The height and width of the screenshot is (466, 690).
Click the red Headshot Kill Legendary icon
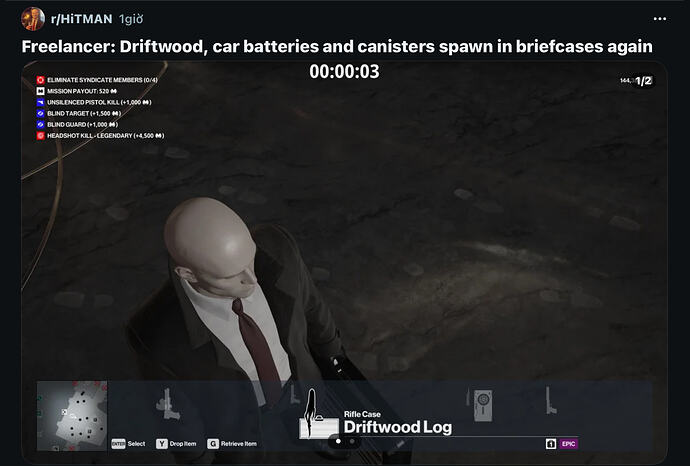(x=40, y=136)
